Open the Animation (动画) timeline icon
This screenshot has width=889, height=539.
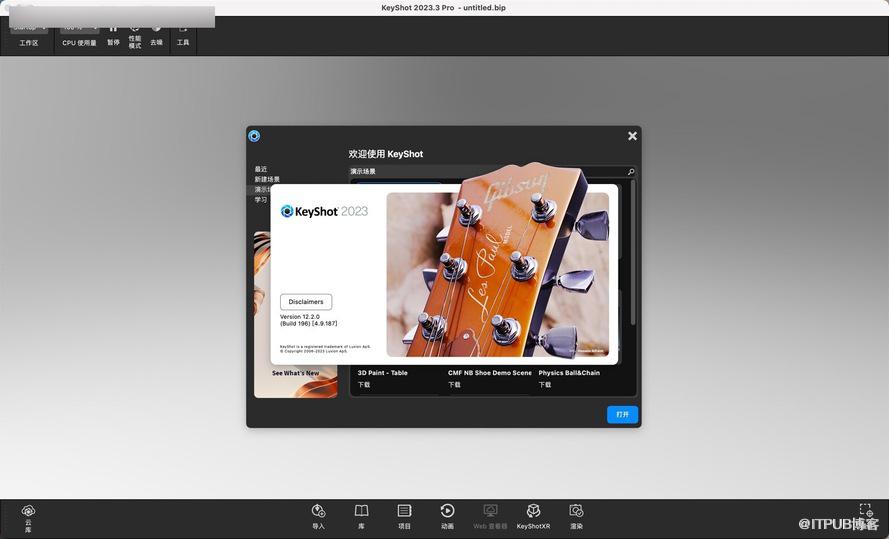click(x=447, y=512)
